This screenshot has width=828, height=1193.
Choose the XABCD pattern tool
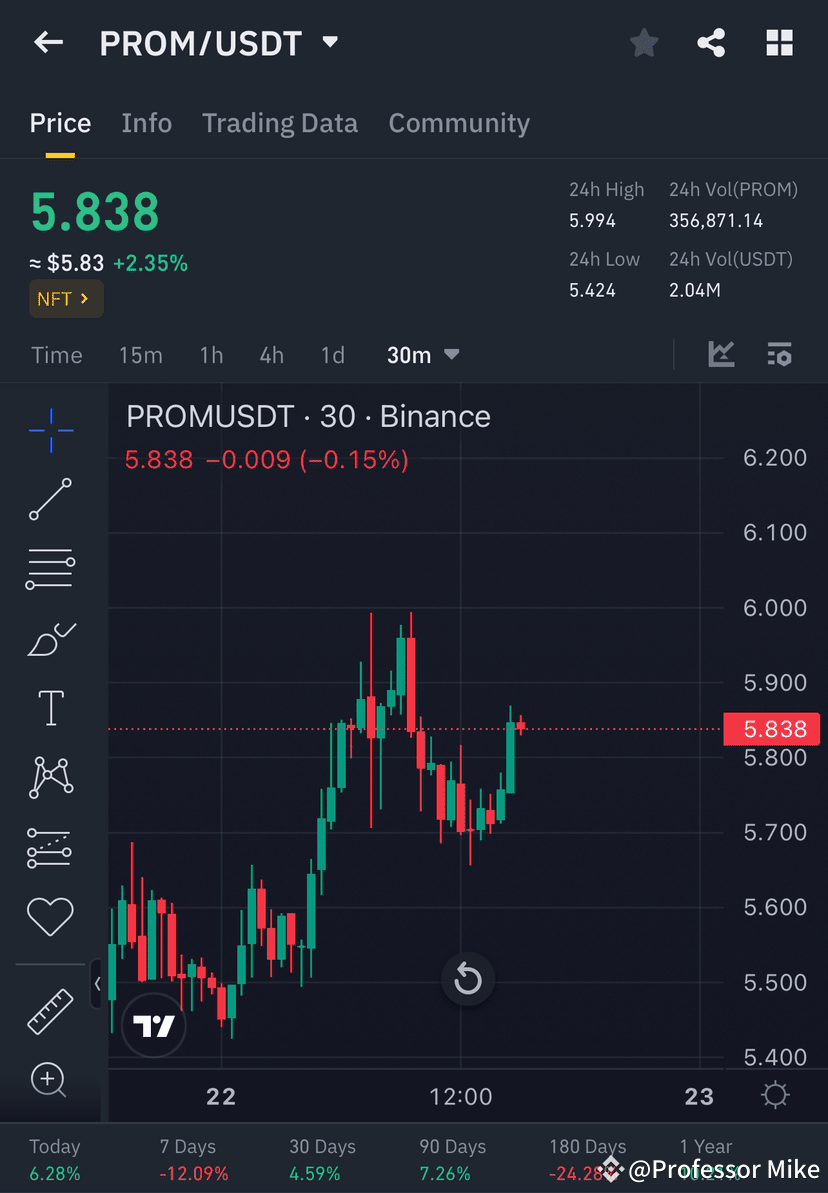[x=50, y=777]
